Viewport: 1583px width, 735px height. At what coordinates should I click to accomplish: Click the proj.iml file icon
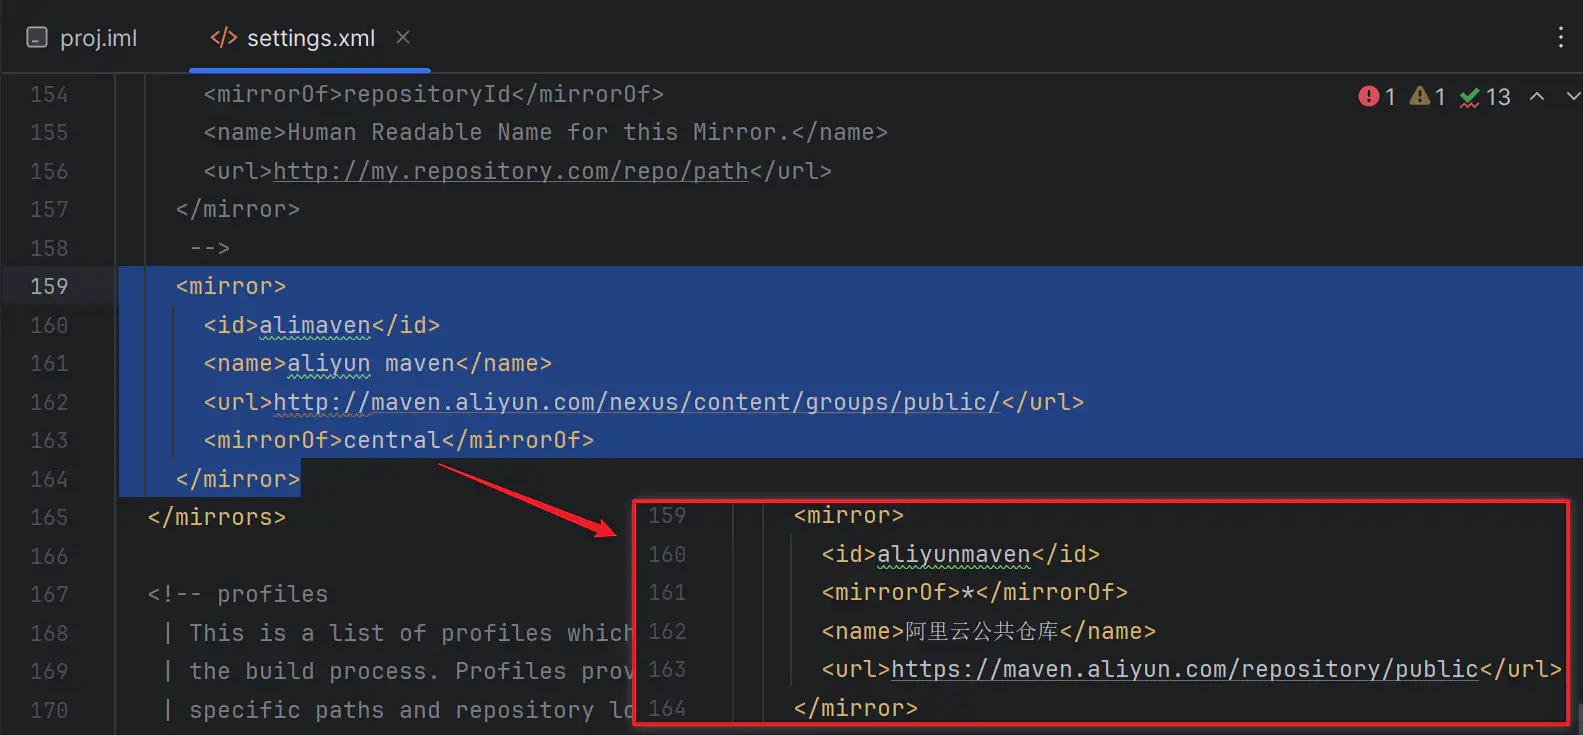[37, 38]
